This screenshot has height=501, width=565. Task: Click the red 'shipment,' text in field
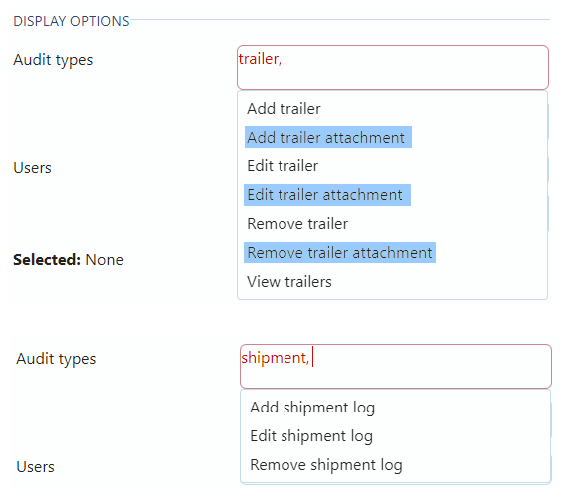pos(275,358)
